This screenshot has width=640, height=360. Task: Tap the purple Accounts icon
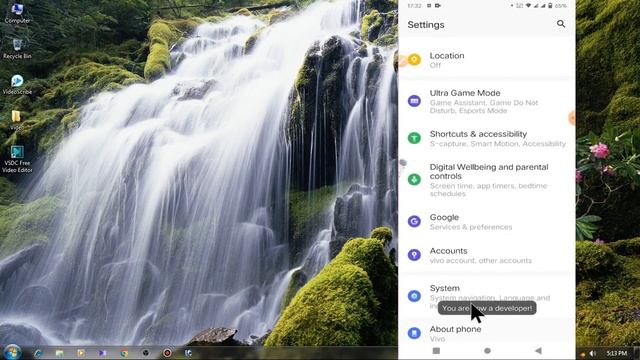[x=414, y=255]
